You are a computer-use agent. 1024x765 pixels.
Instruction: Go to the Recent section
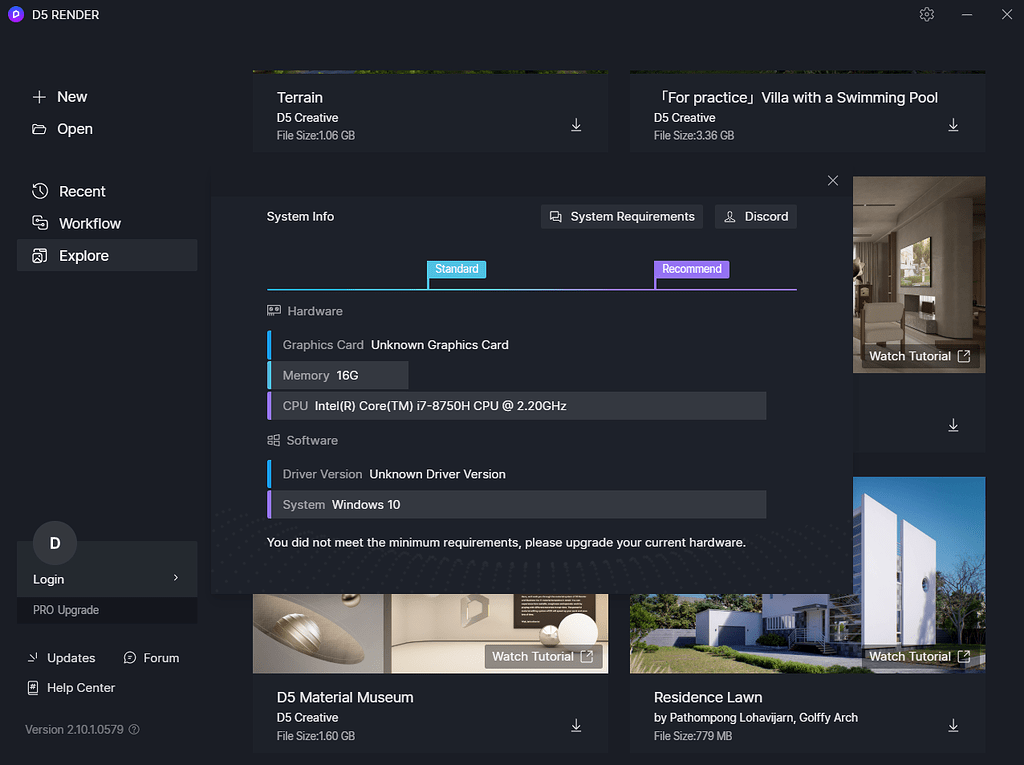point(69,191)
